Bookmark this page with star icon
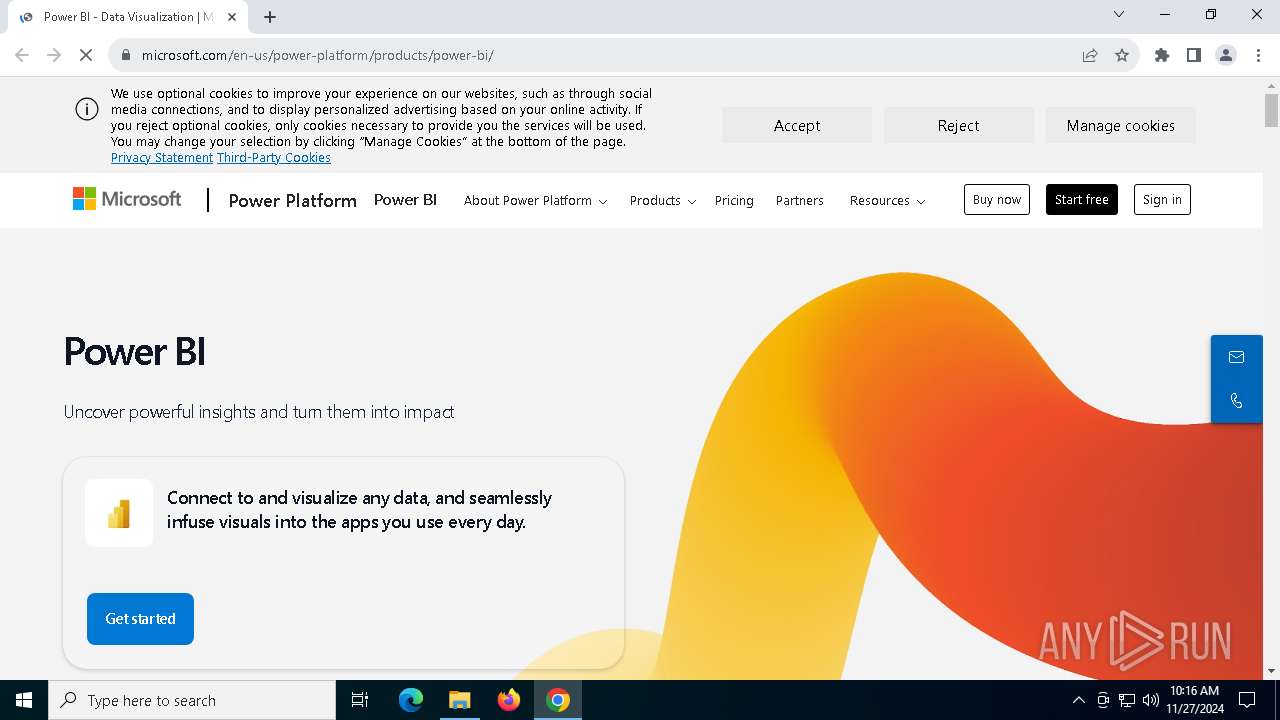 pyautogui.click(x=1122, y=55)
